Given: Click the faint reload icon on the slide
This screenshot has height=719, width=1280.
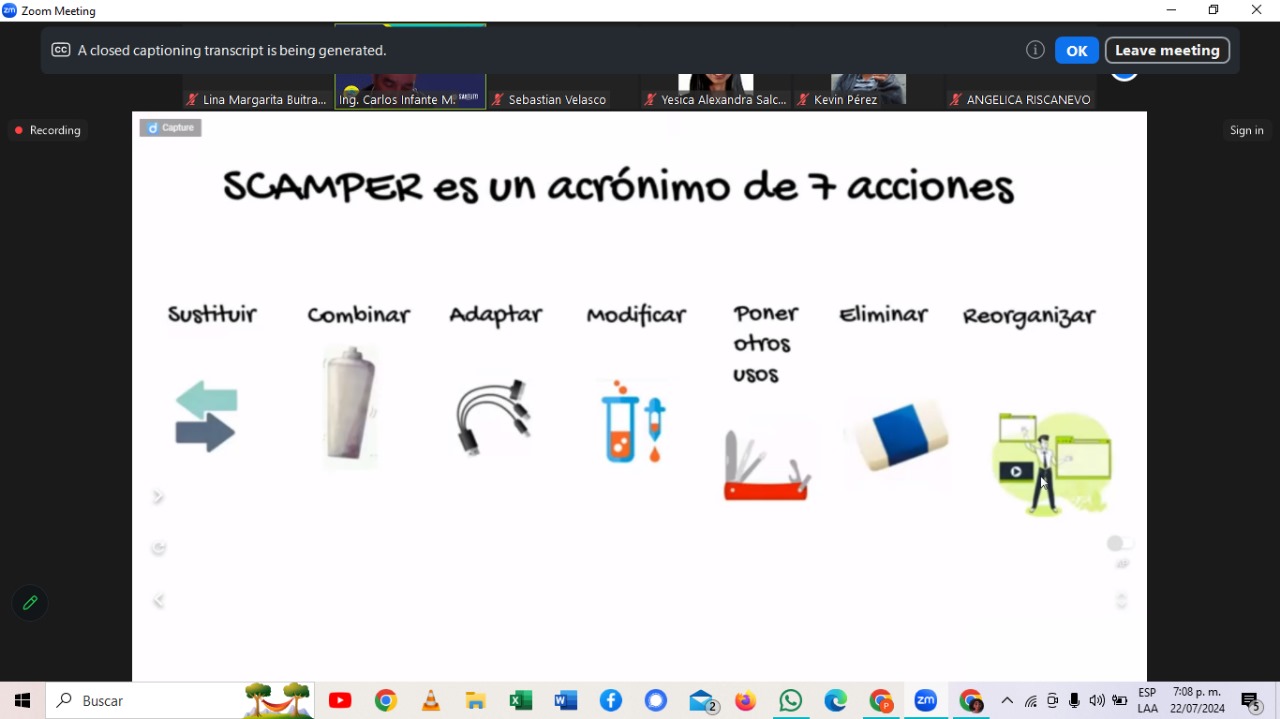Looking at the screenshot, I should coord(158,548).
